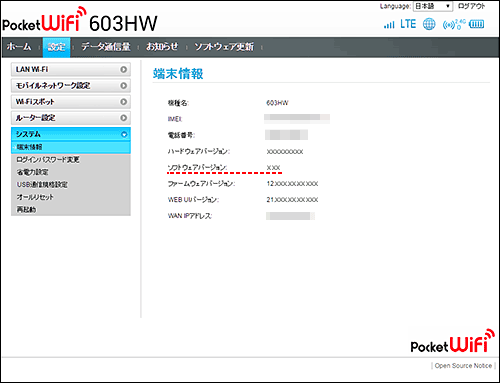The image size is (500, 383).
Task: Click the ログアウト link
Action: (x=471, y=6)
